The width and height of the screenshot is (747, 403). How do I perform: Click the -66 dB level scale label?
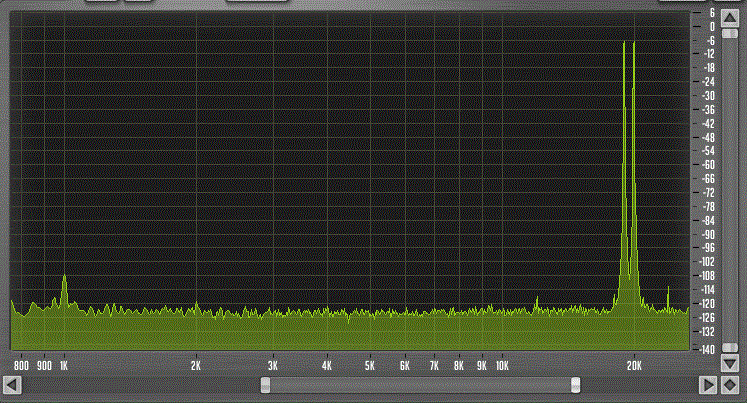708,179
